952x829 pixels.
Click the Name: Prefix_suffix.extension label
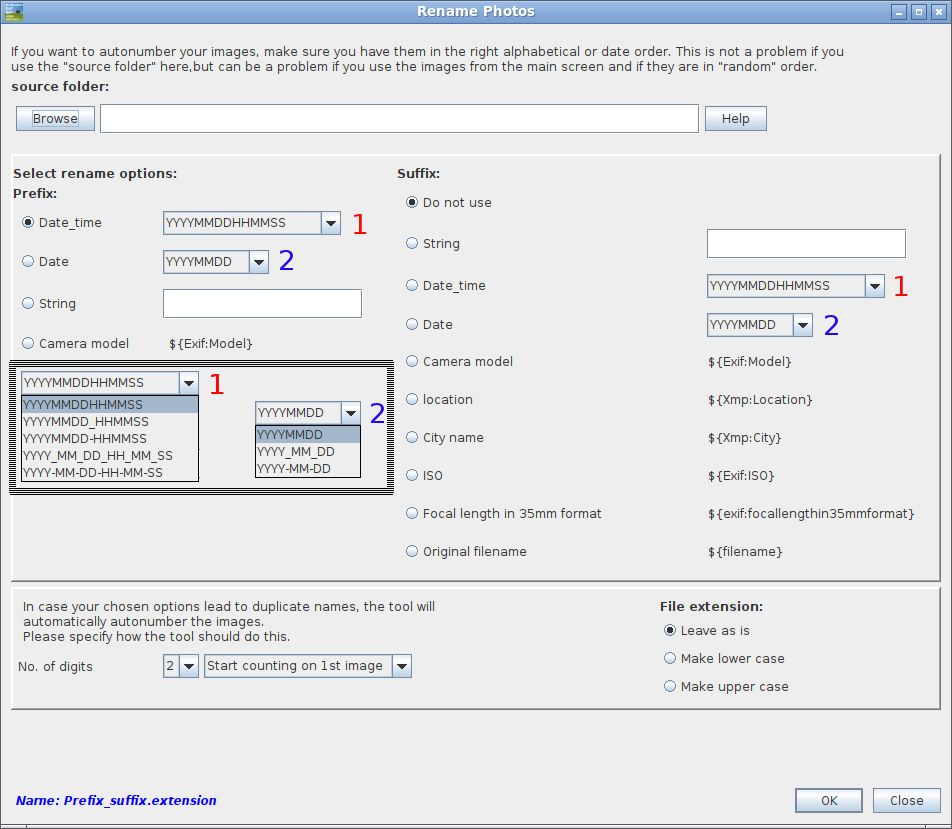[116, 800]
